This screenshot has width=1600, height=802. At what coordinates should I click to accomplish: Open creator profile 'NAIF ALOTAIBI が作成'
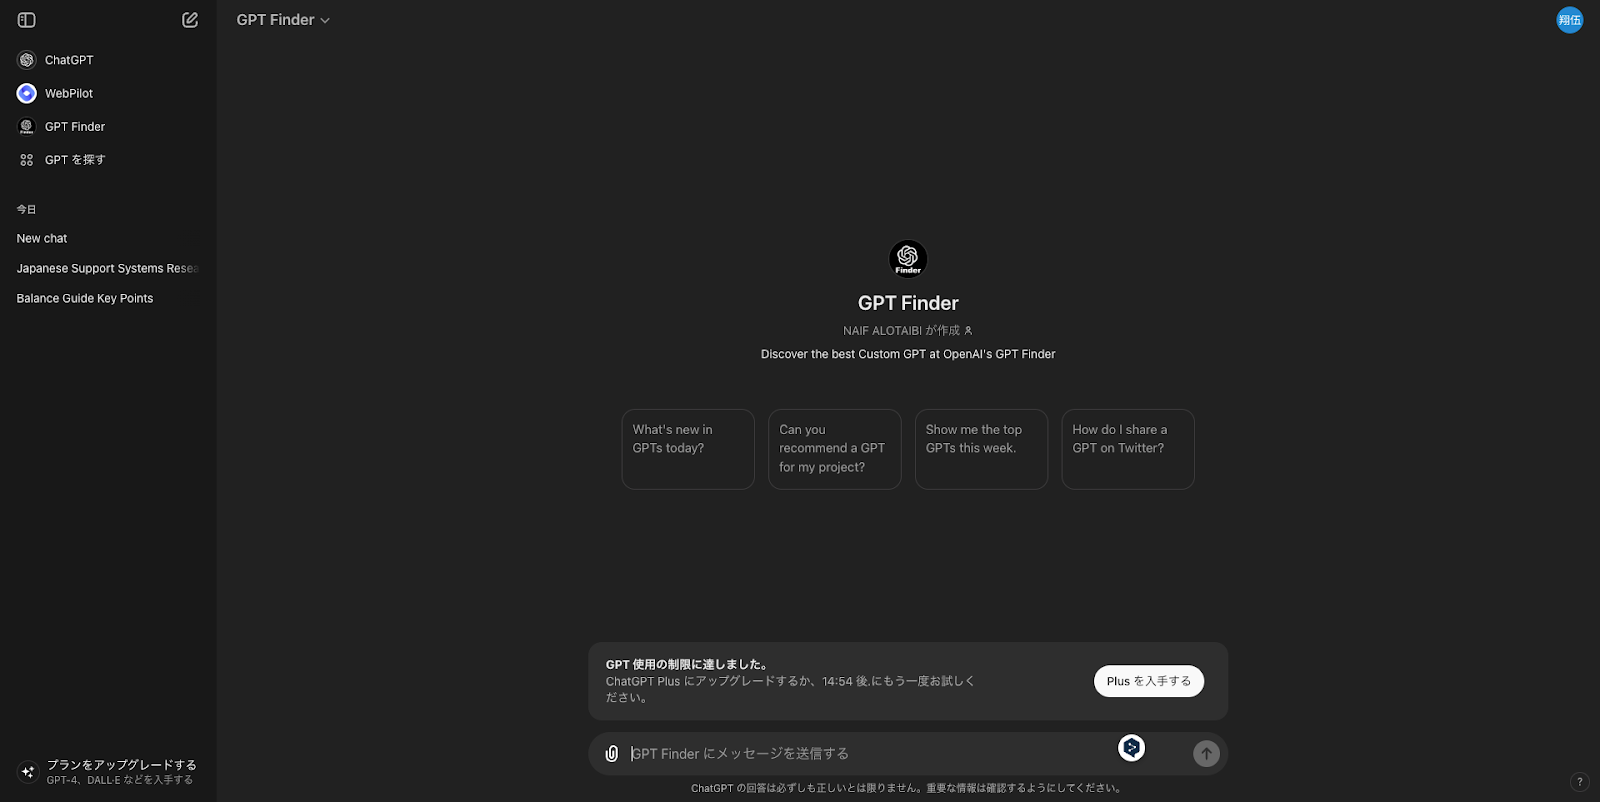click(908, 331)
